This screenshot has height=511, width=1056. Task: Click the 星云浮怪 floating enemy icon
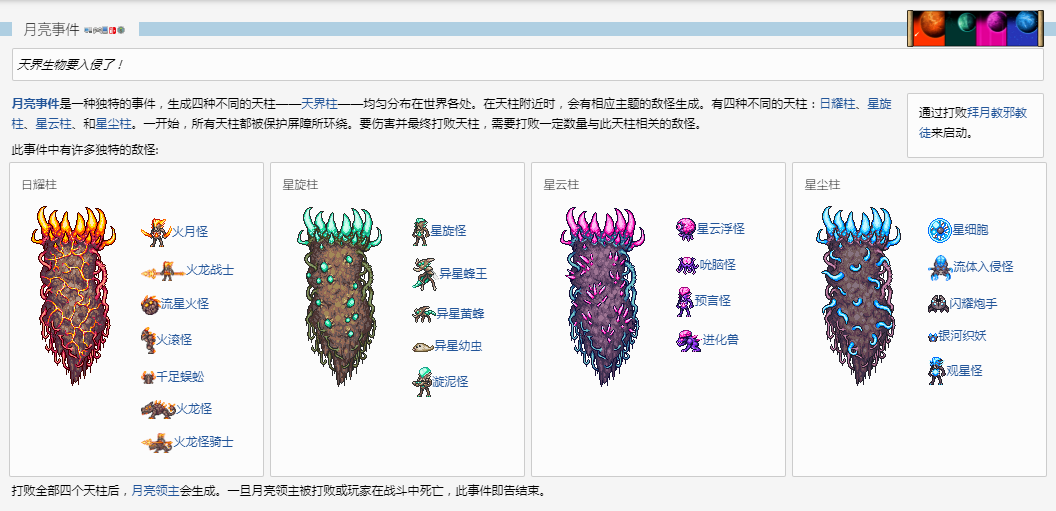click(685, 228)
